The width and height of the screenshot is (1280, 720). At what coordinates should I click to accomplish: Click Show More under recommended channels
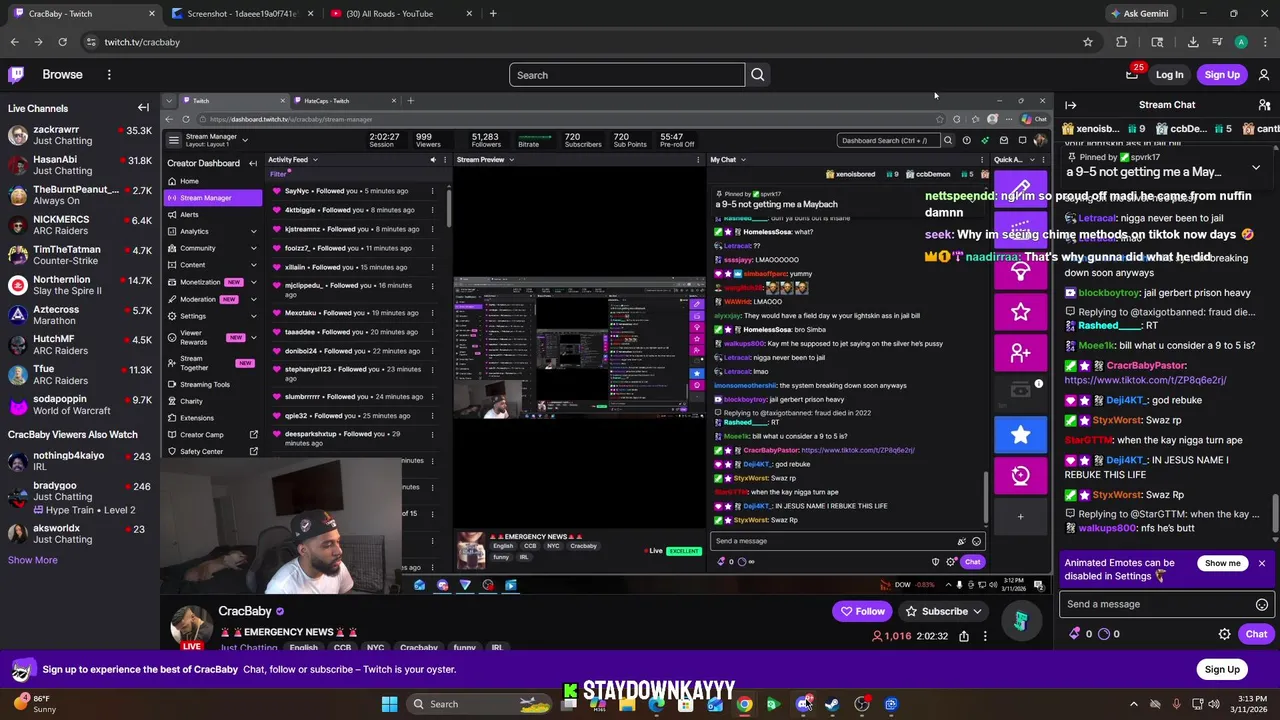coord(33,560)
